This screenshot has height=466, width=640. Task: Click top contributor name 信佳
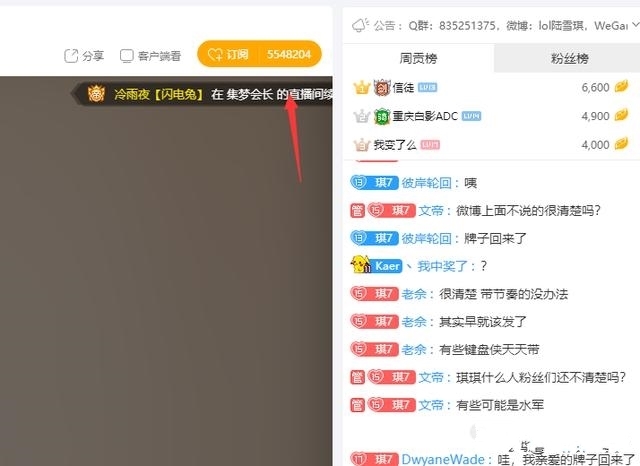coord(403,88)
